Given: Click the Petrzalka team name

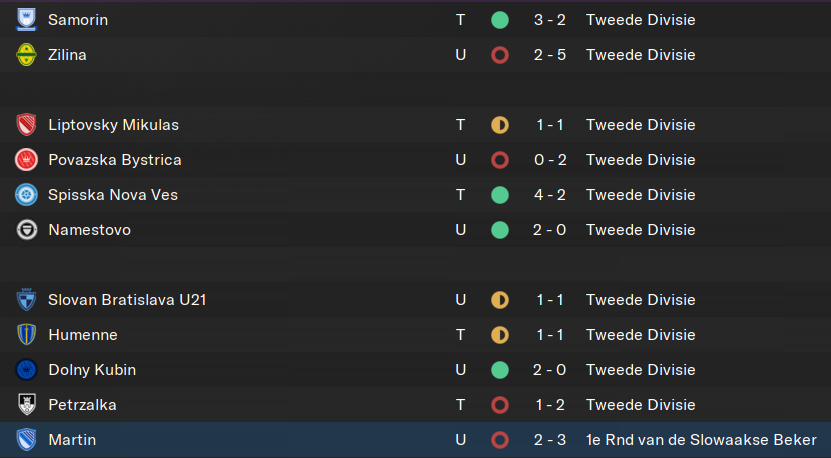Looking at the screenshot, I should tap(82, 405).
